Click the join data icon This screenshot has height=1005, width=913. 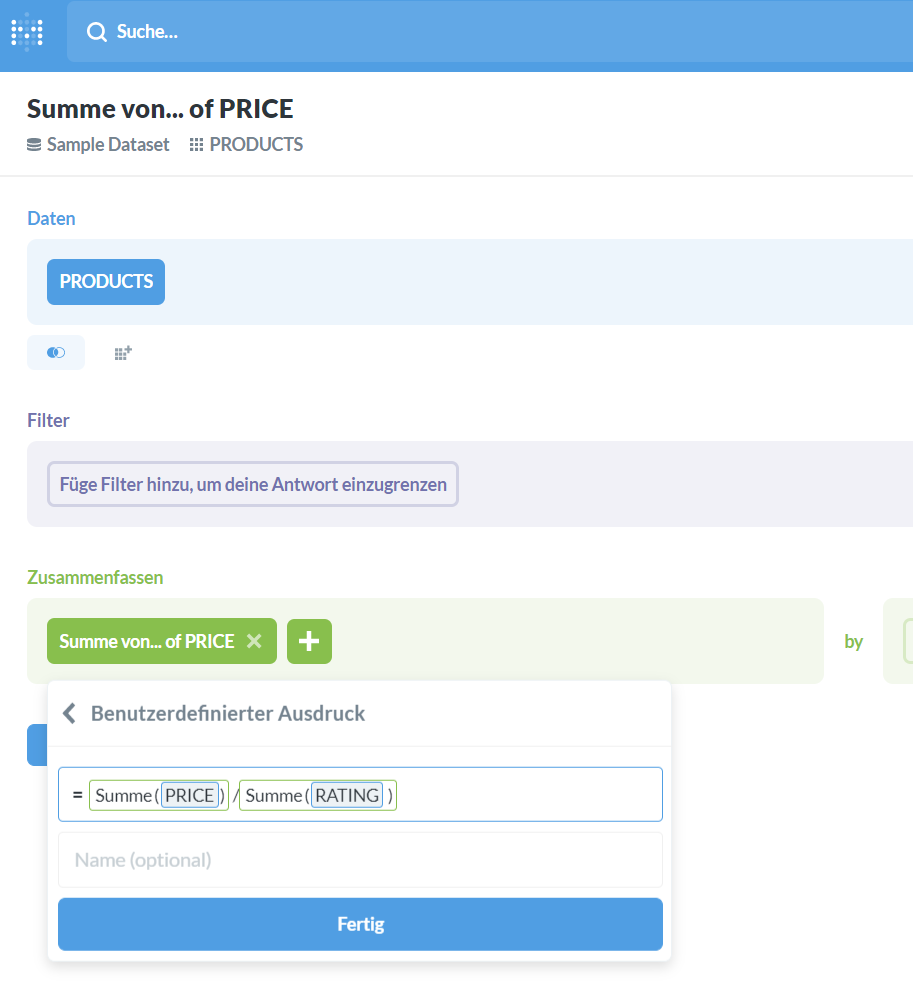pyautogui.click(x=56, y=353)
